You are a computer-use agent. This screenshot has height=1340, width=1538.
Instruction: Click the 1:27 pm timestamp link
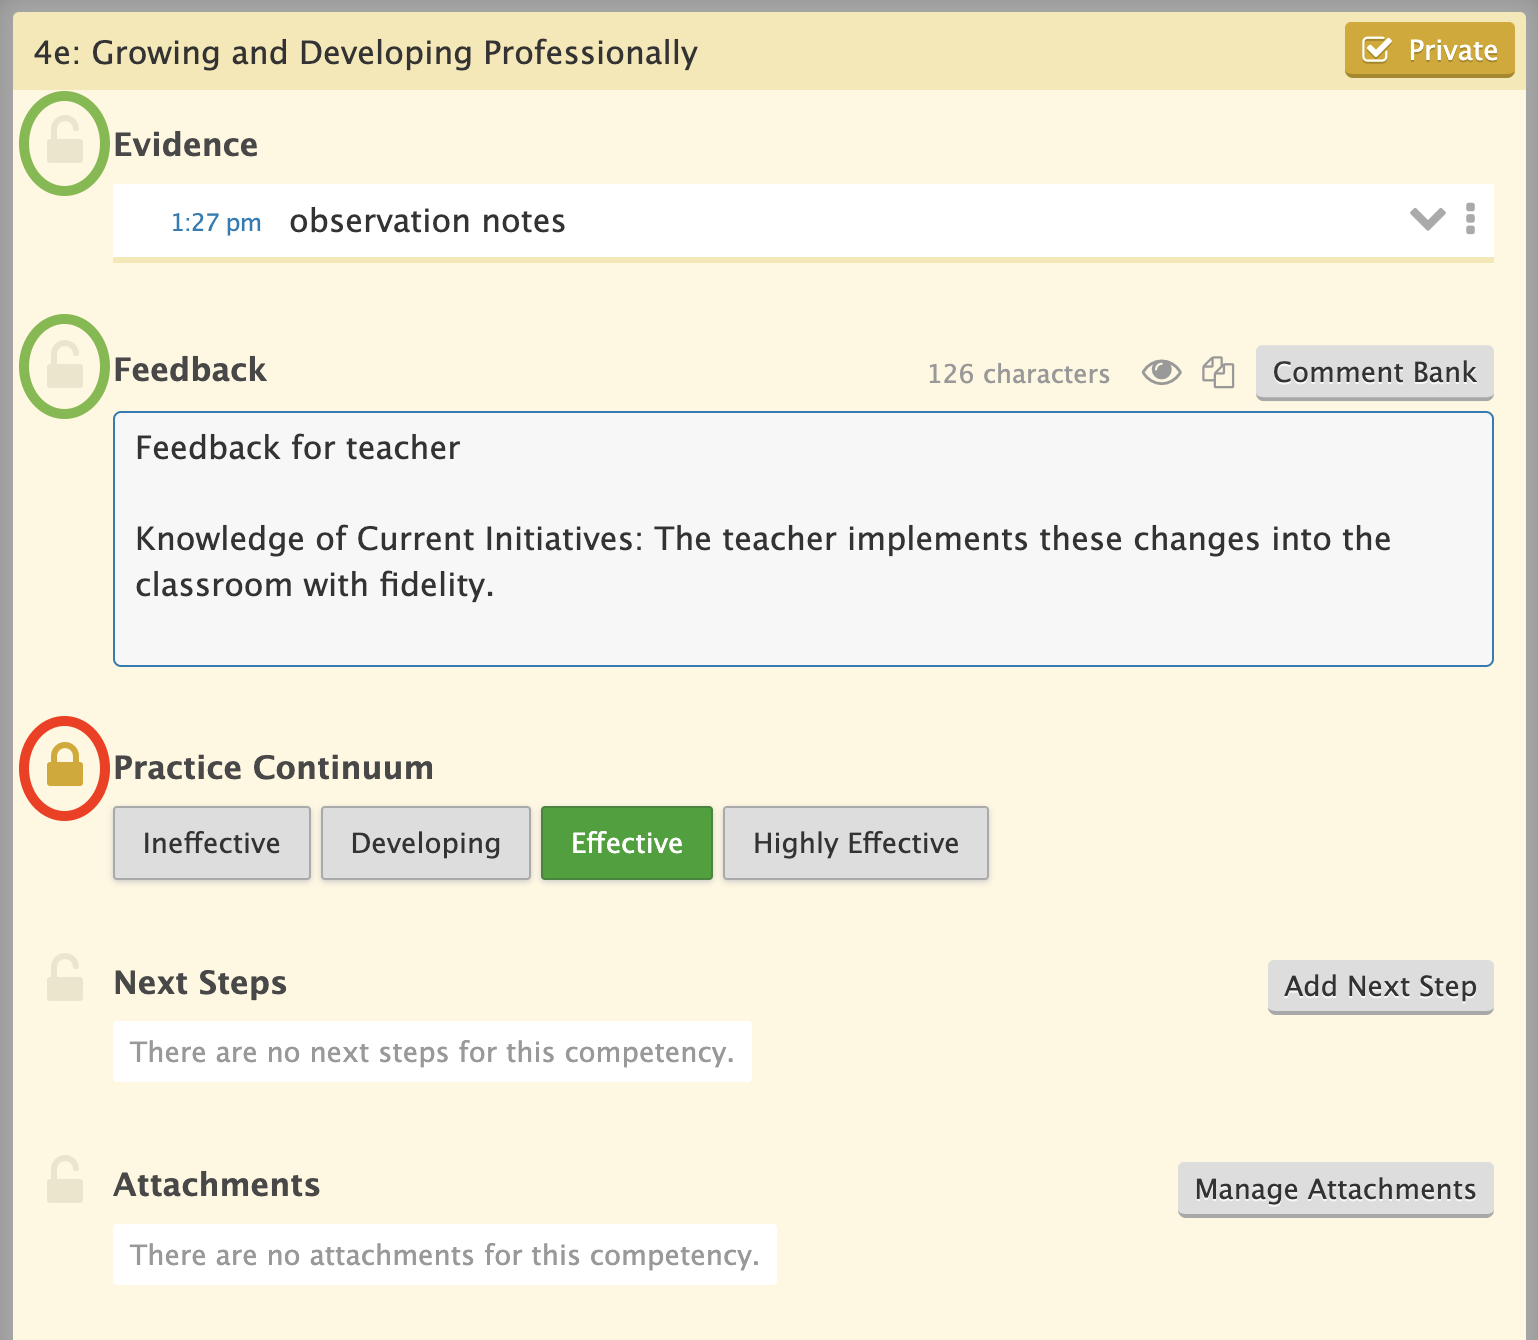[216, 222]
